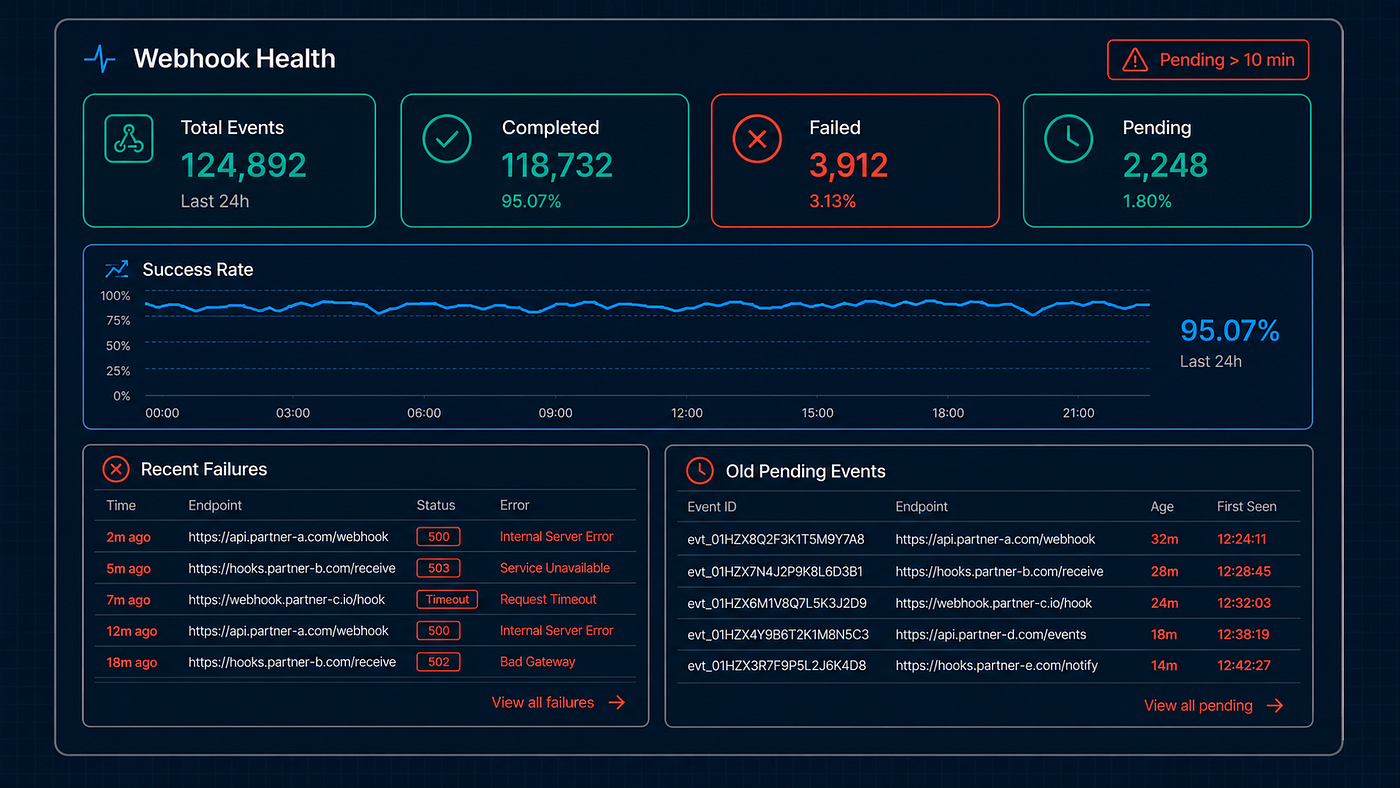Click the large 95.07% success rate figure
The width and height of the screenshot is (1400, 788).
(x=1230, y=330)
